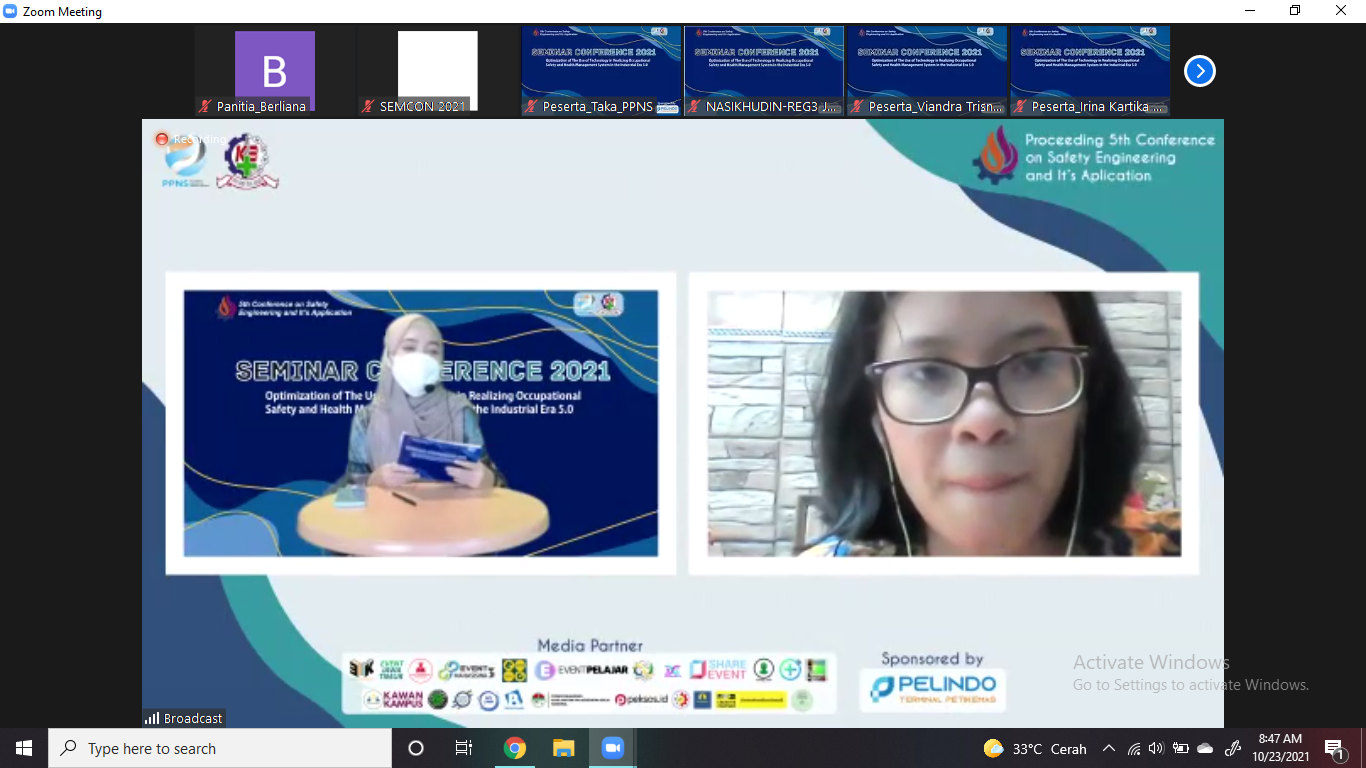
Task: Open the volume speaker tray icon
Action: pyautogui.click(x=1157, y=749)
